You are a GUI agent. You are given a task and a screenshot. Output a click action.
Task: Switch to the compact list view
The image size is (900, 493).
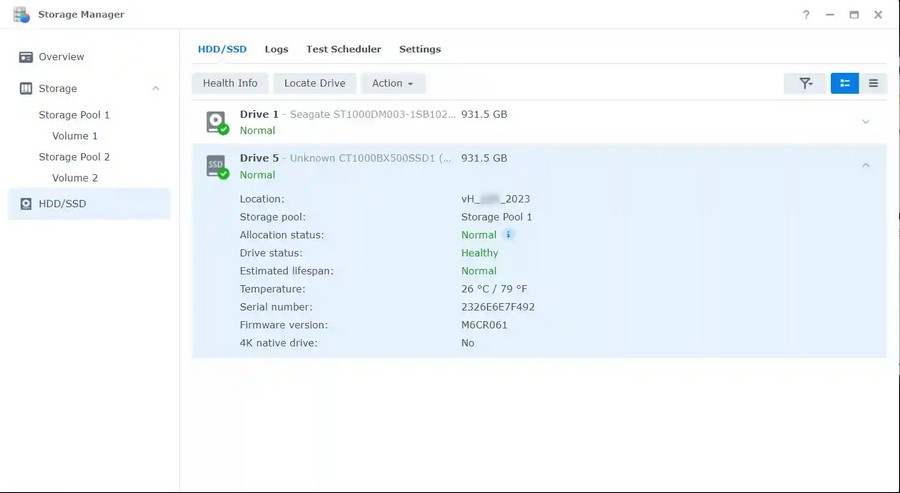coord(873,84)
